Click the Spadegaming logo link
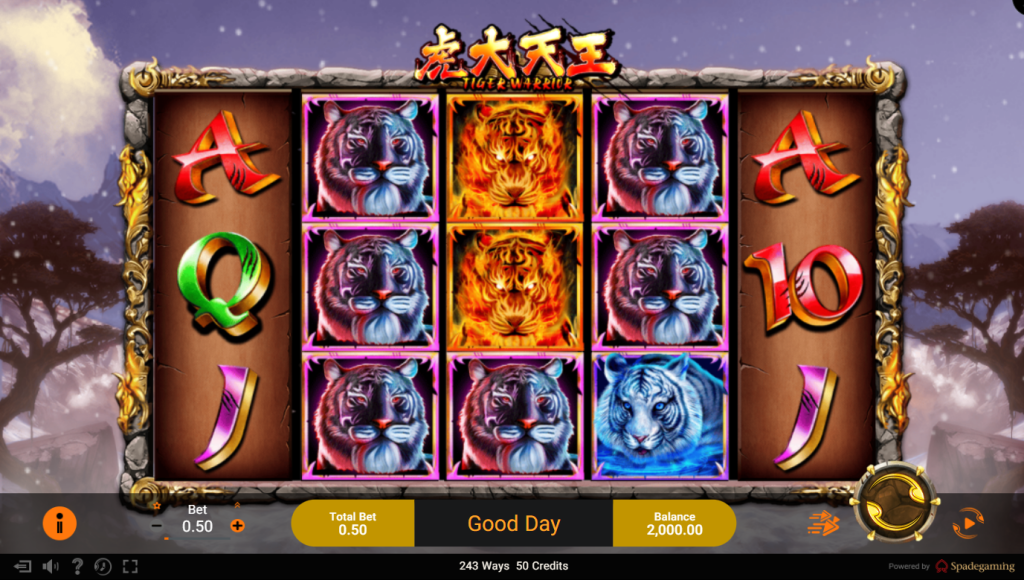 point(975,566)
